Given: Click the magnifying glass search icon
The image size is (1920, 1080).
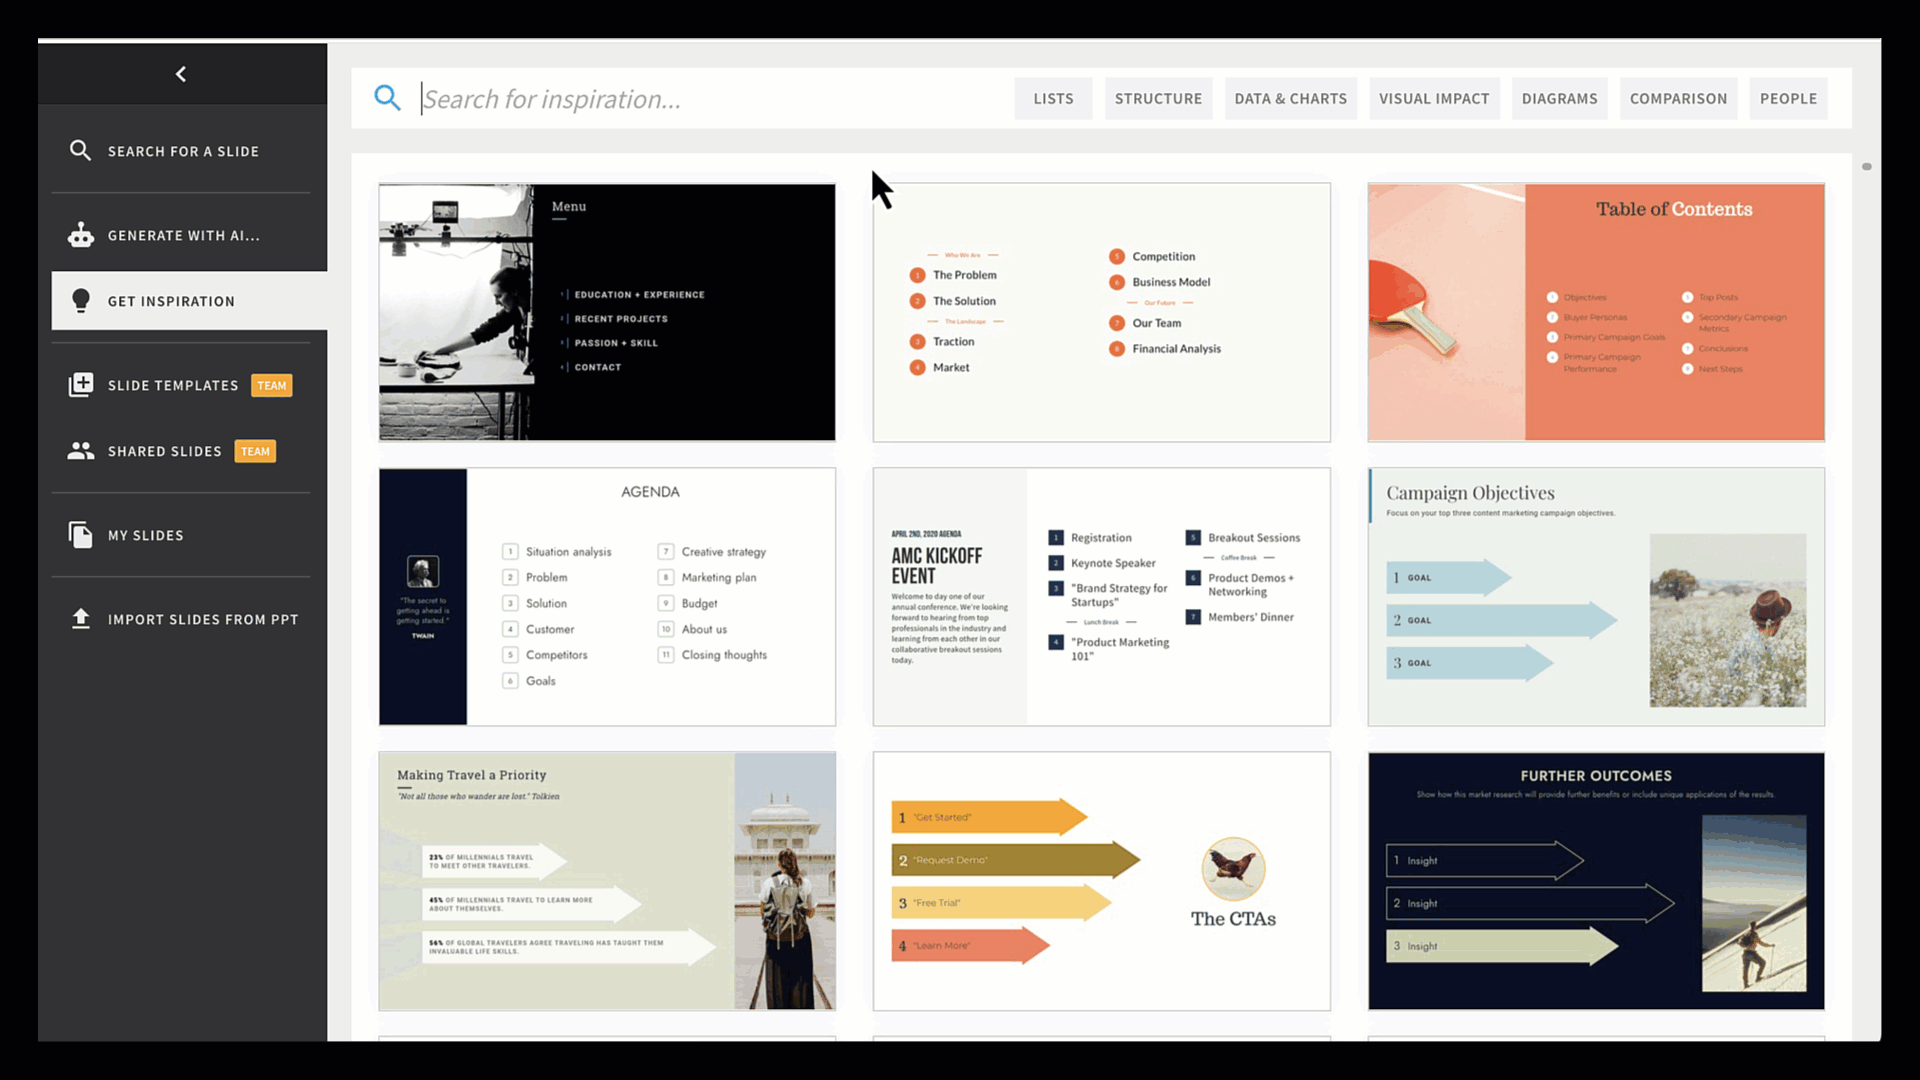Looking at the screenshot, I should [388, 98].
